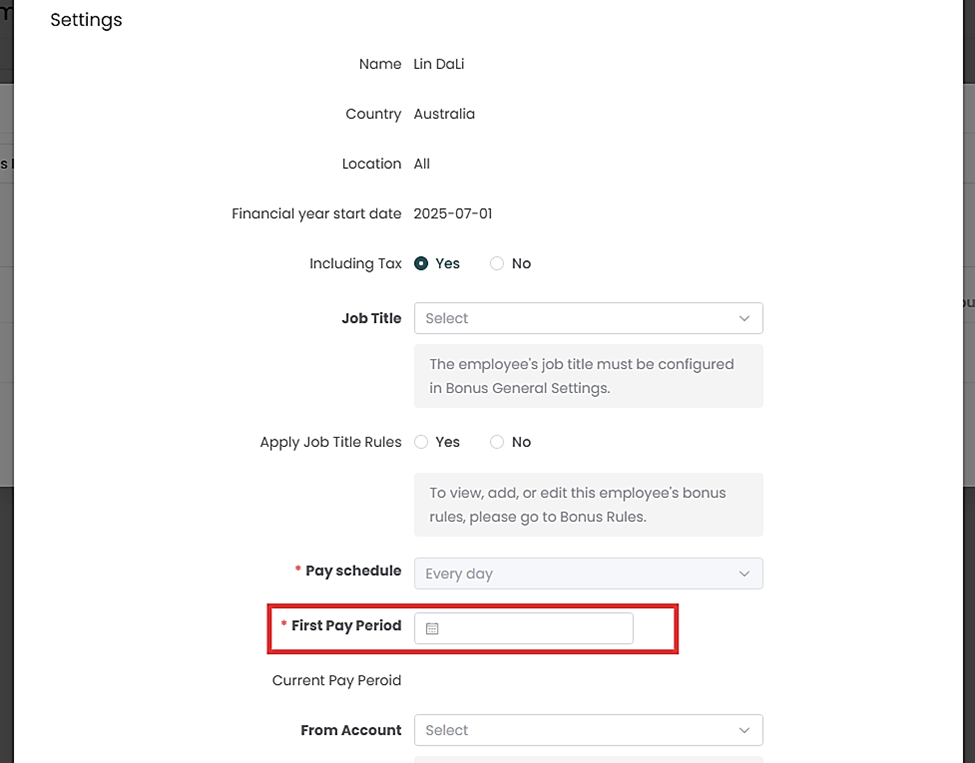Click the Job Title field label
975x763 pixels.
point(371,318)
